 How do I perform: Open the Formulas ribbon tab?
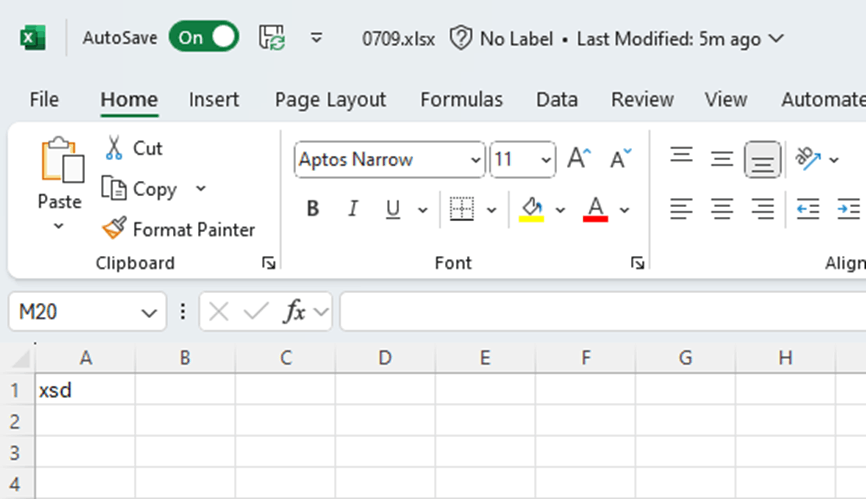(461, 99)
